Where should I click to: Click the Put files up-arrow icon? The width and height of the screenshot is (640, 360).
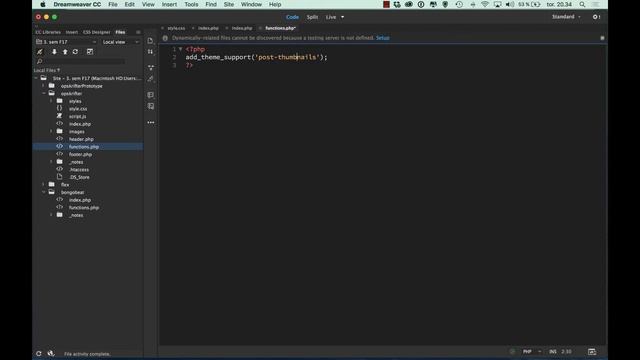(x=65, y=52)
